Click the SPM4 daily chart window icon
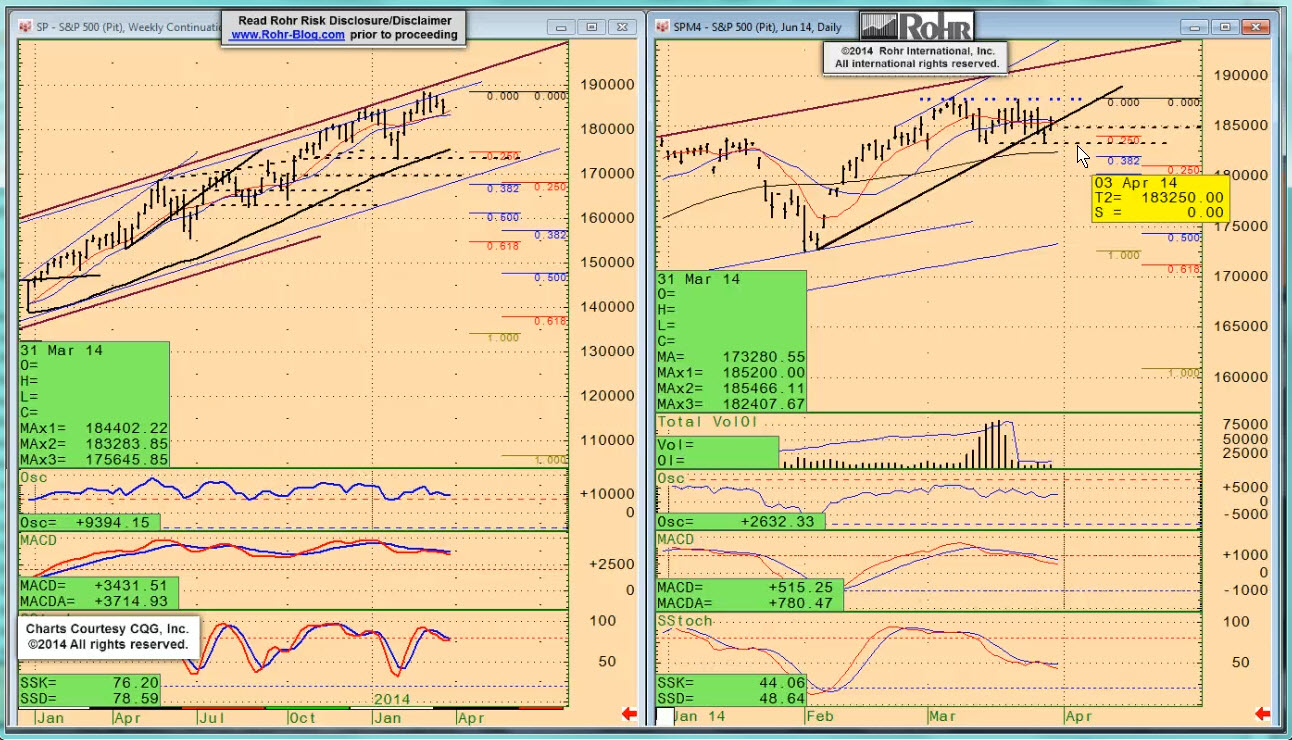 click(x=663, y=27)
